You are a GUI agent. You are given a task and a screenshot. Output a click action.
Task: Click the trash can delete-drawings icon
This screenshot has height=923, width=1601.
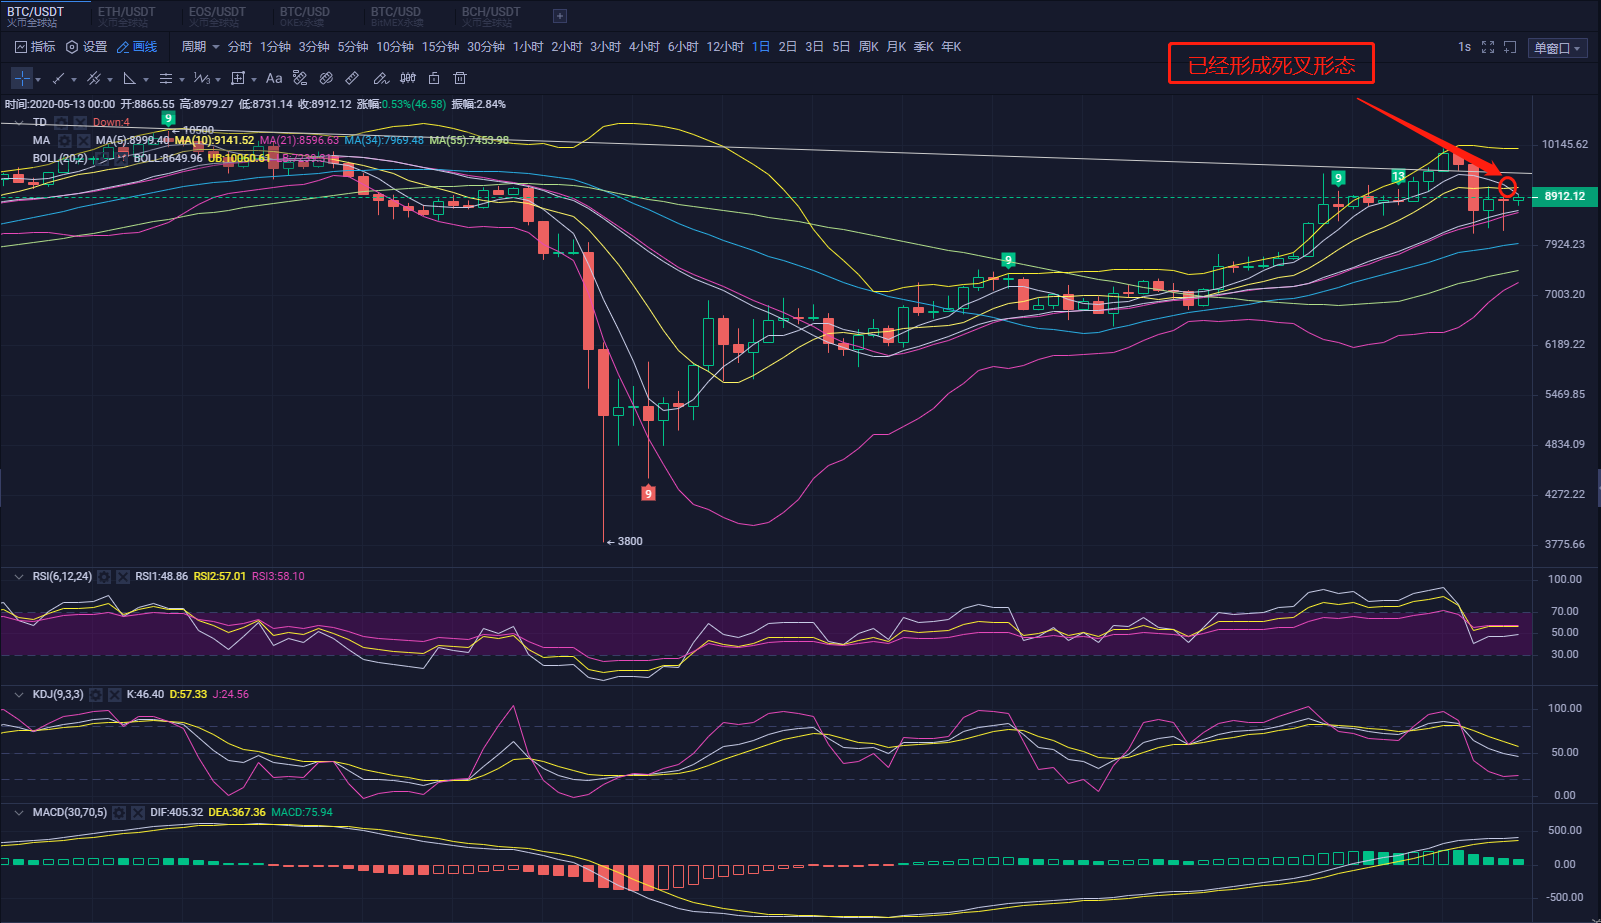click(x=460, y=78)
